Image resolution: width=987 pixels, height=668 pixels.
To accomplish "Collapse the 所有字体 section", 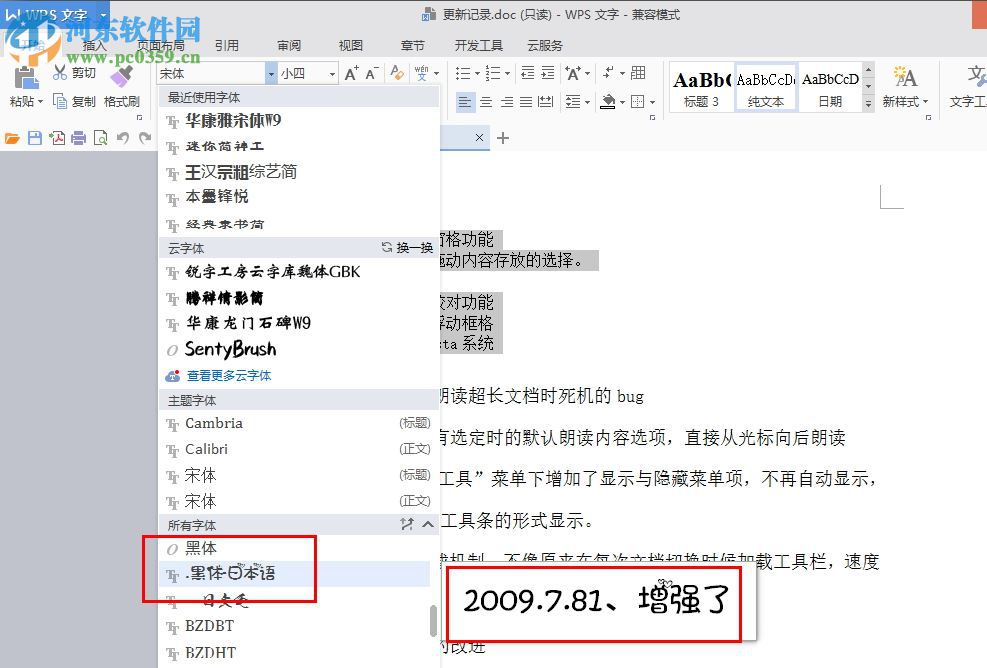I will (x=429, y=525).
